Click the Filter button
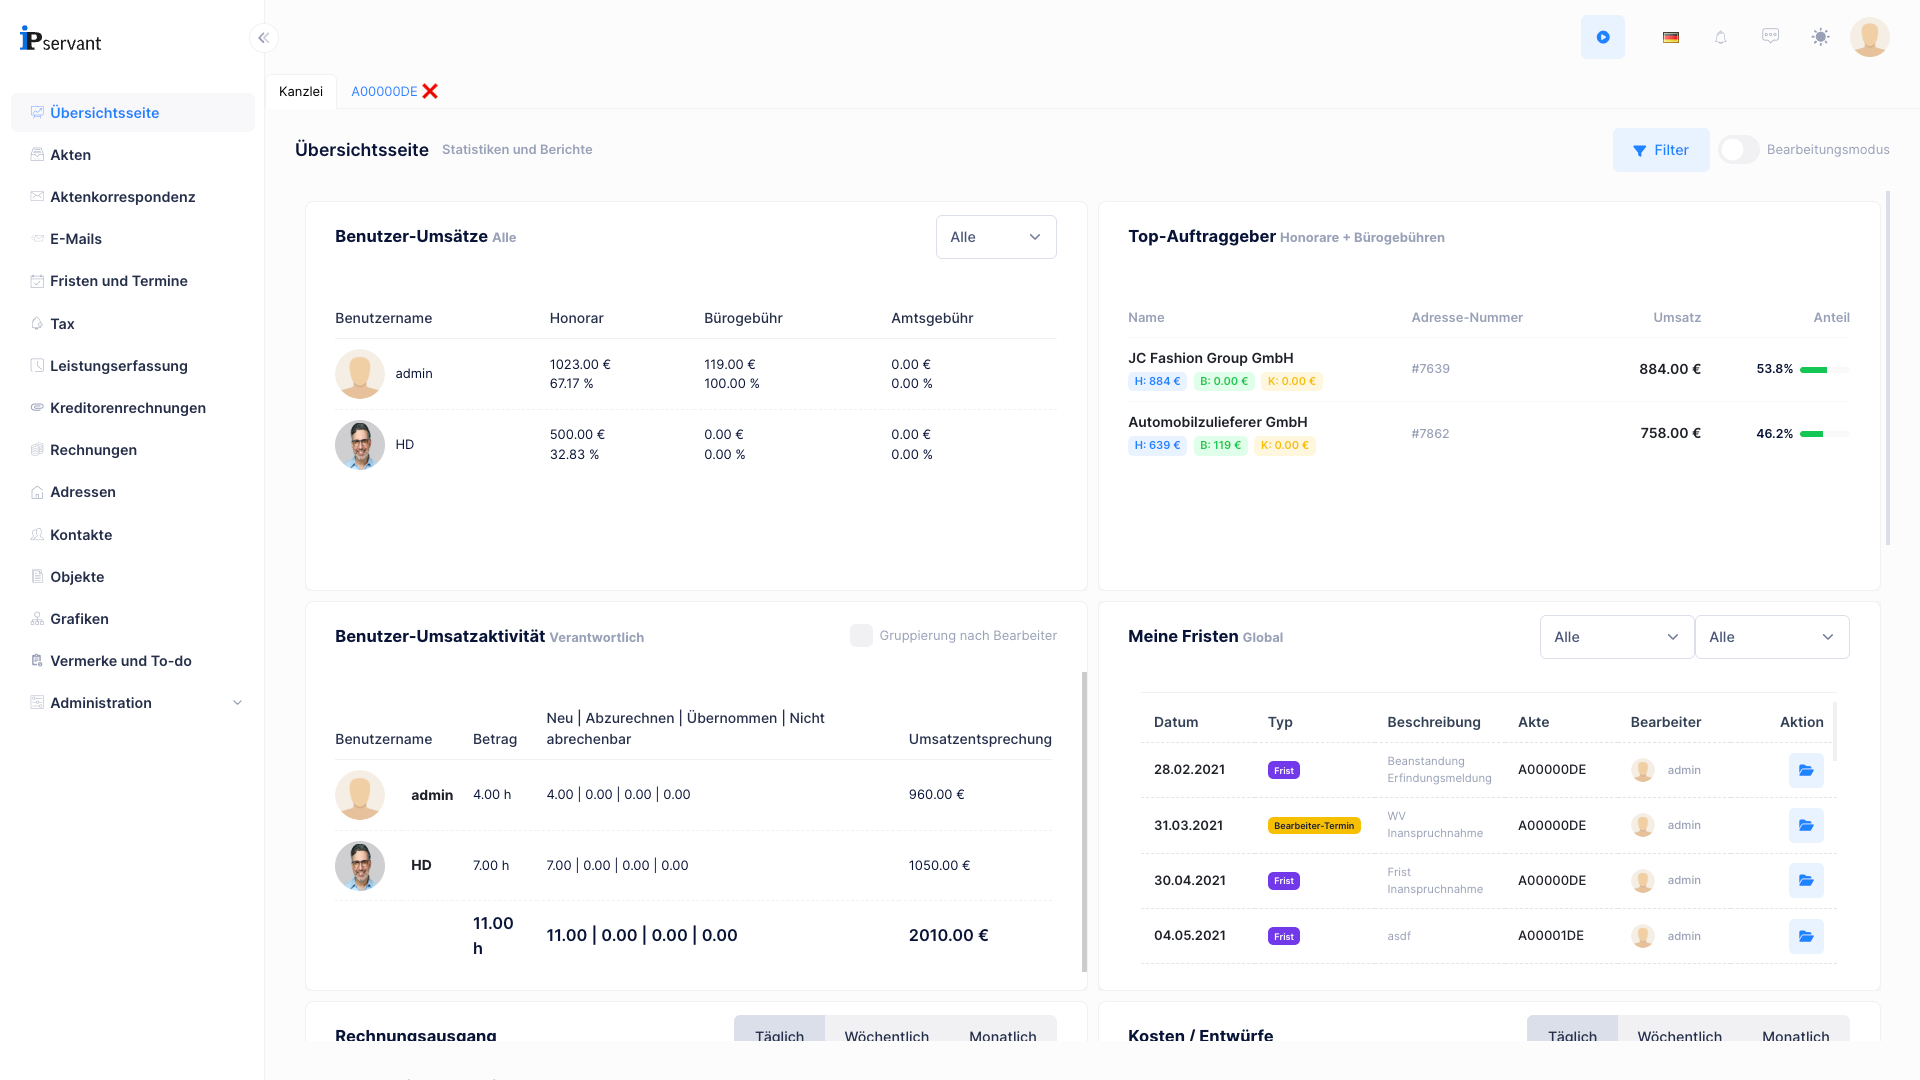The width and height of the screenshot is (1920, 1080). tap(1661, 149)
